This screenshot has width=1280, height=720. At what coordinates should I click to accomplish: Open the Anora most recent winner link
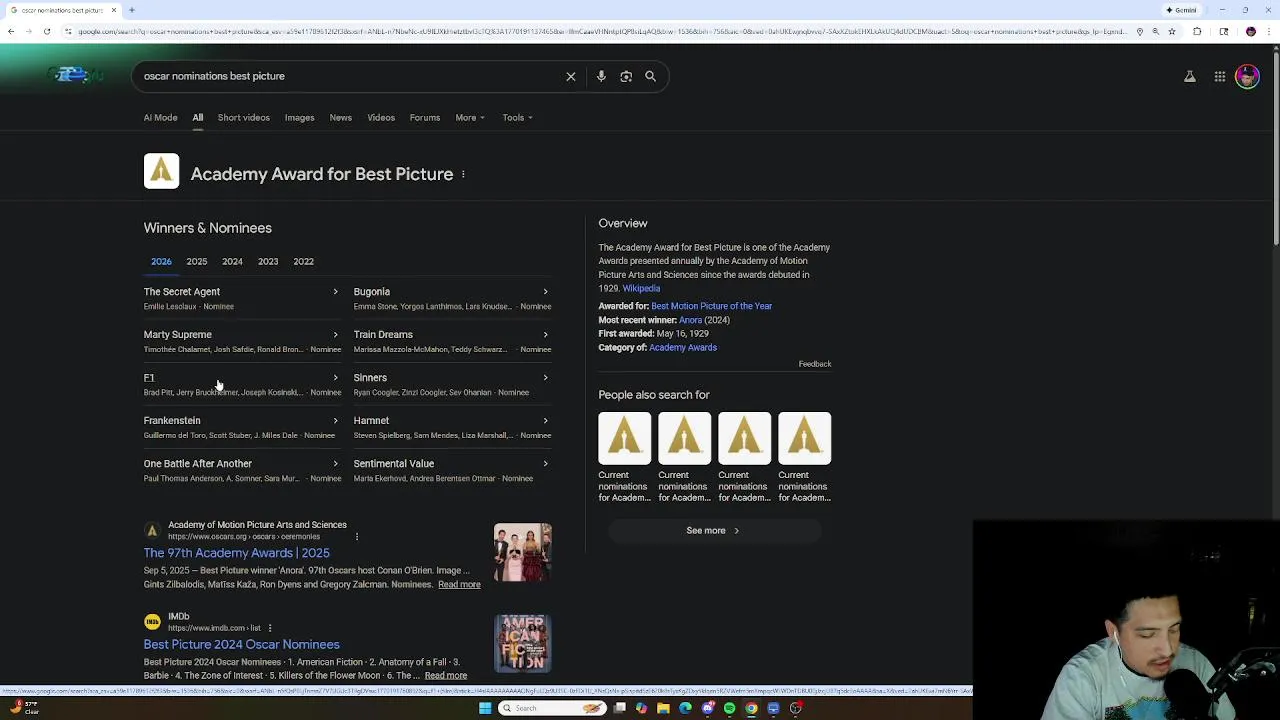(x=690, y=320)
